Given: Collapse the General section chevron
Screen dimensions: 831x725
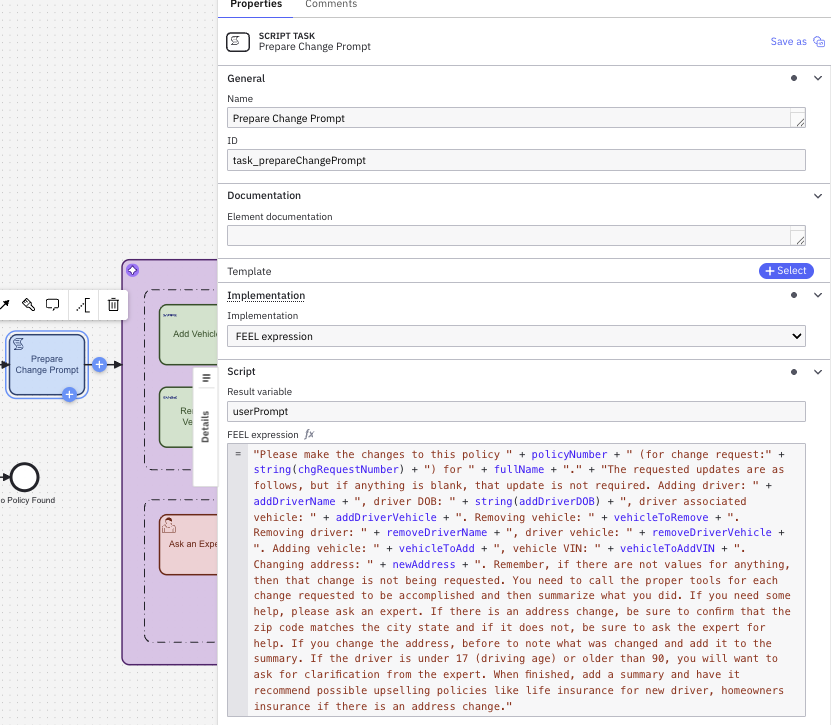Looking at the screenshot, I should pyautogui.click(x=818, y=78).
